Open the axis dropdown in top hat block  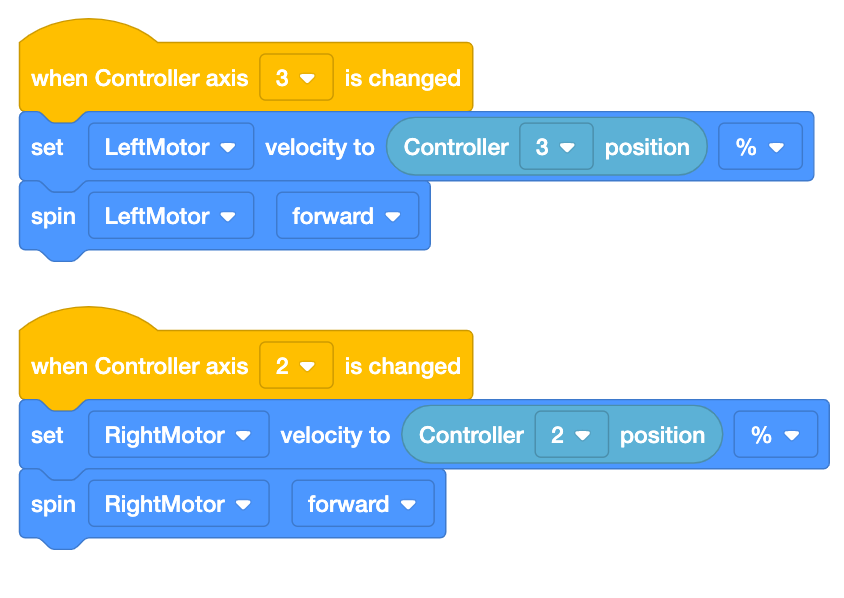click(x=296, y=78)
